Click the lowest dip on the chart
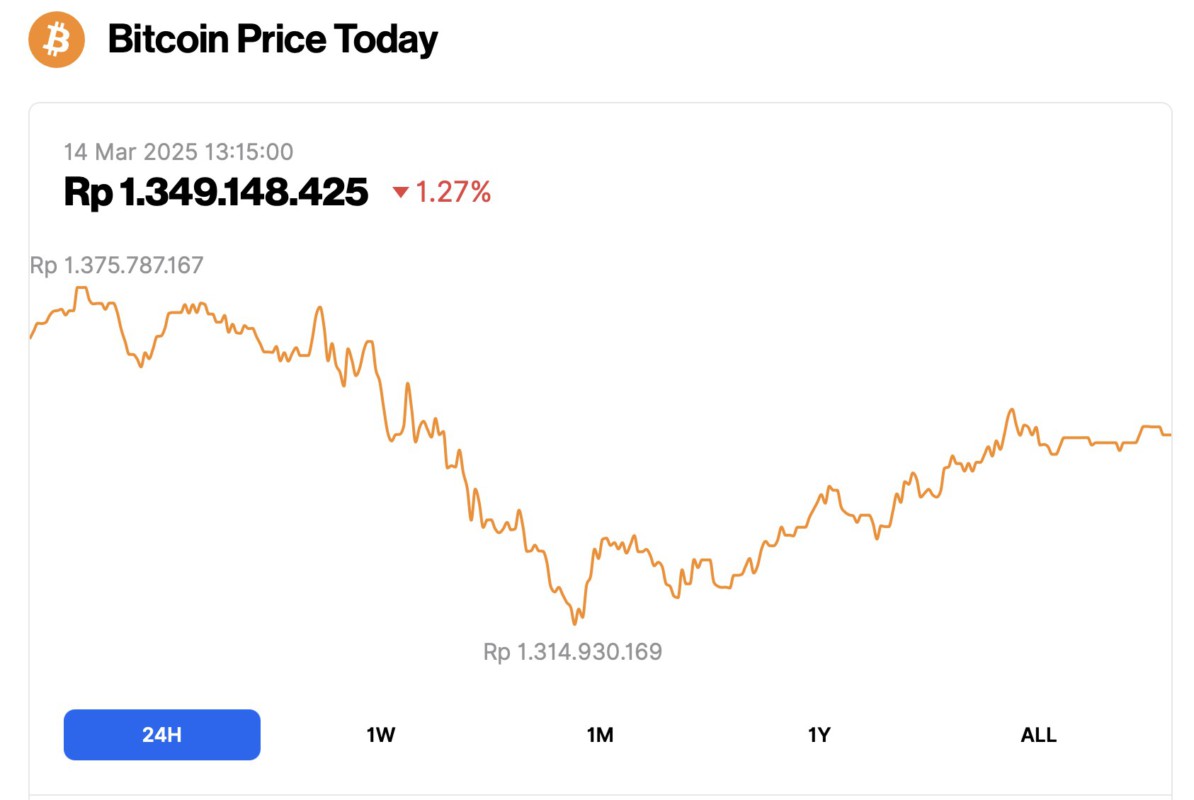The image size is (1194, 800). pyautogui.click(x=574, y=623)
